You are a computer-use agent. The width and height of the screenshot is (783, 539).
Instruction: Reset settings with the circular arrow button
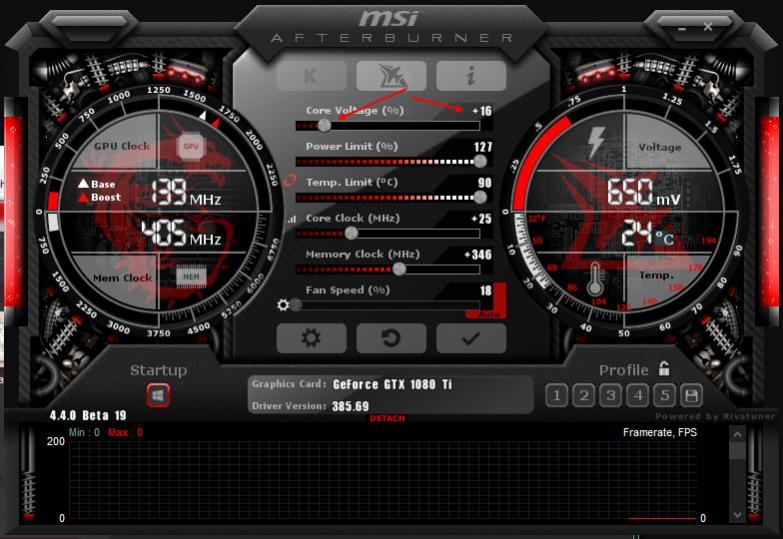tap(391, 338)
